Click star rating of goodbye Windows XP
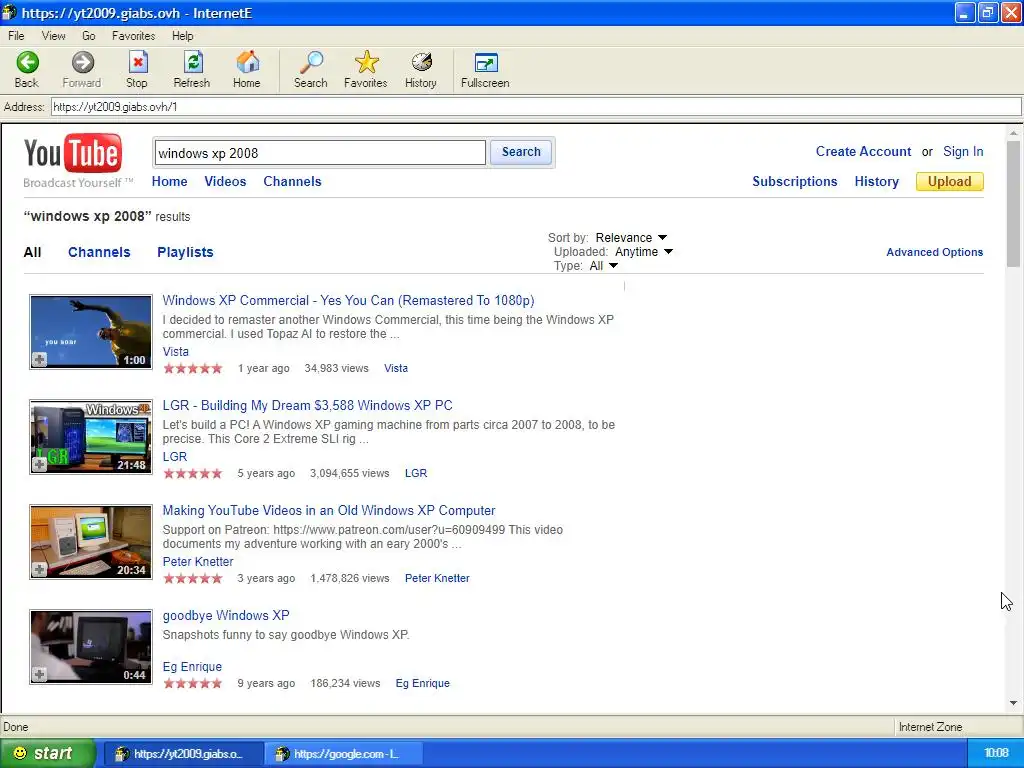 pos(193,684)
